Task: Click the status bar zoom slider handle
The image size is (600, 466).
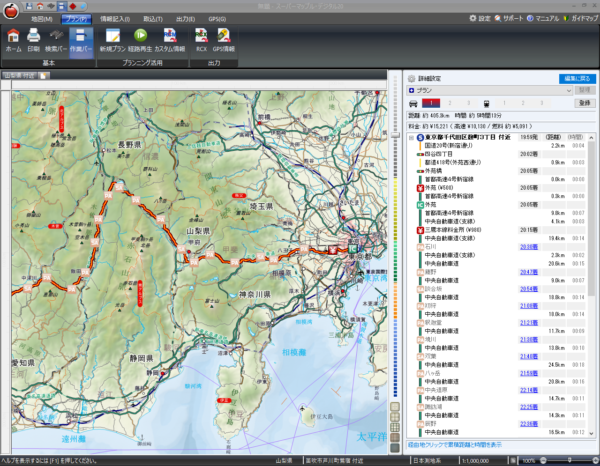Action: pos(569,460)
